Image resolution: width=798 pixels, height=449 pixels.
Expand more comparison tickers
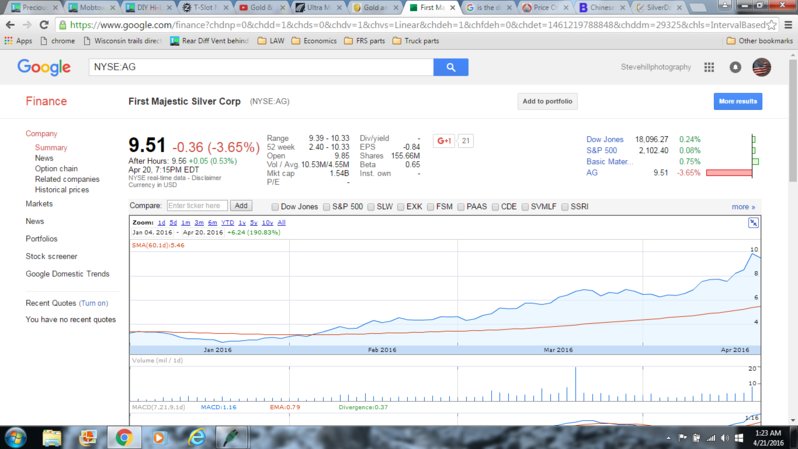pyautogui.click(x=743, y=207)
